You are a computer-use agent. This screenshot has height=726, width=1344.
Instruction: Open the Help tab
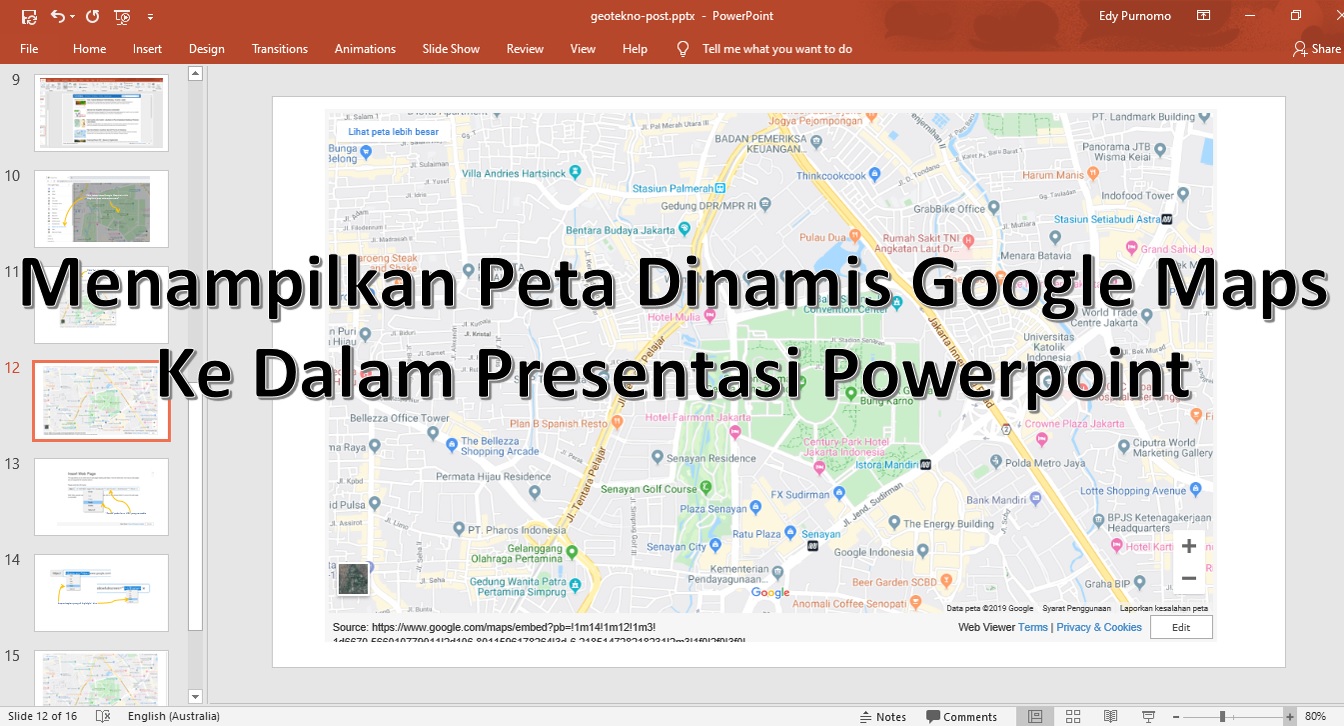(635, 48)
